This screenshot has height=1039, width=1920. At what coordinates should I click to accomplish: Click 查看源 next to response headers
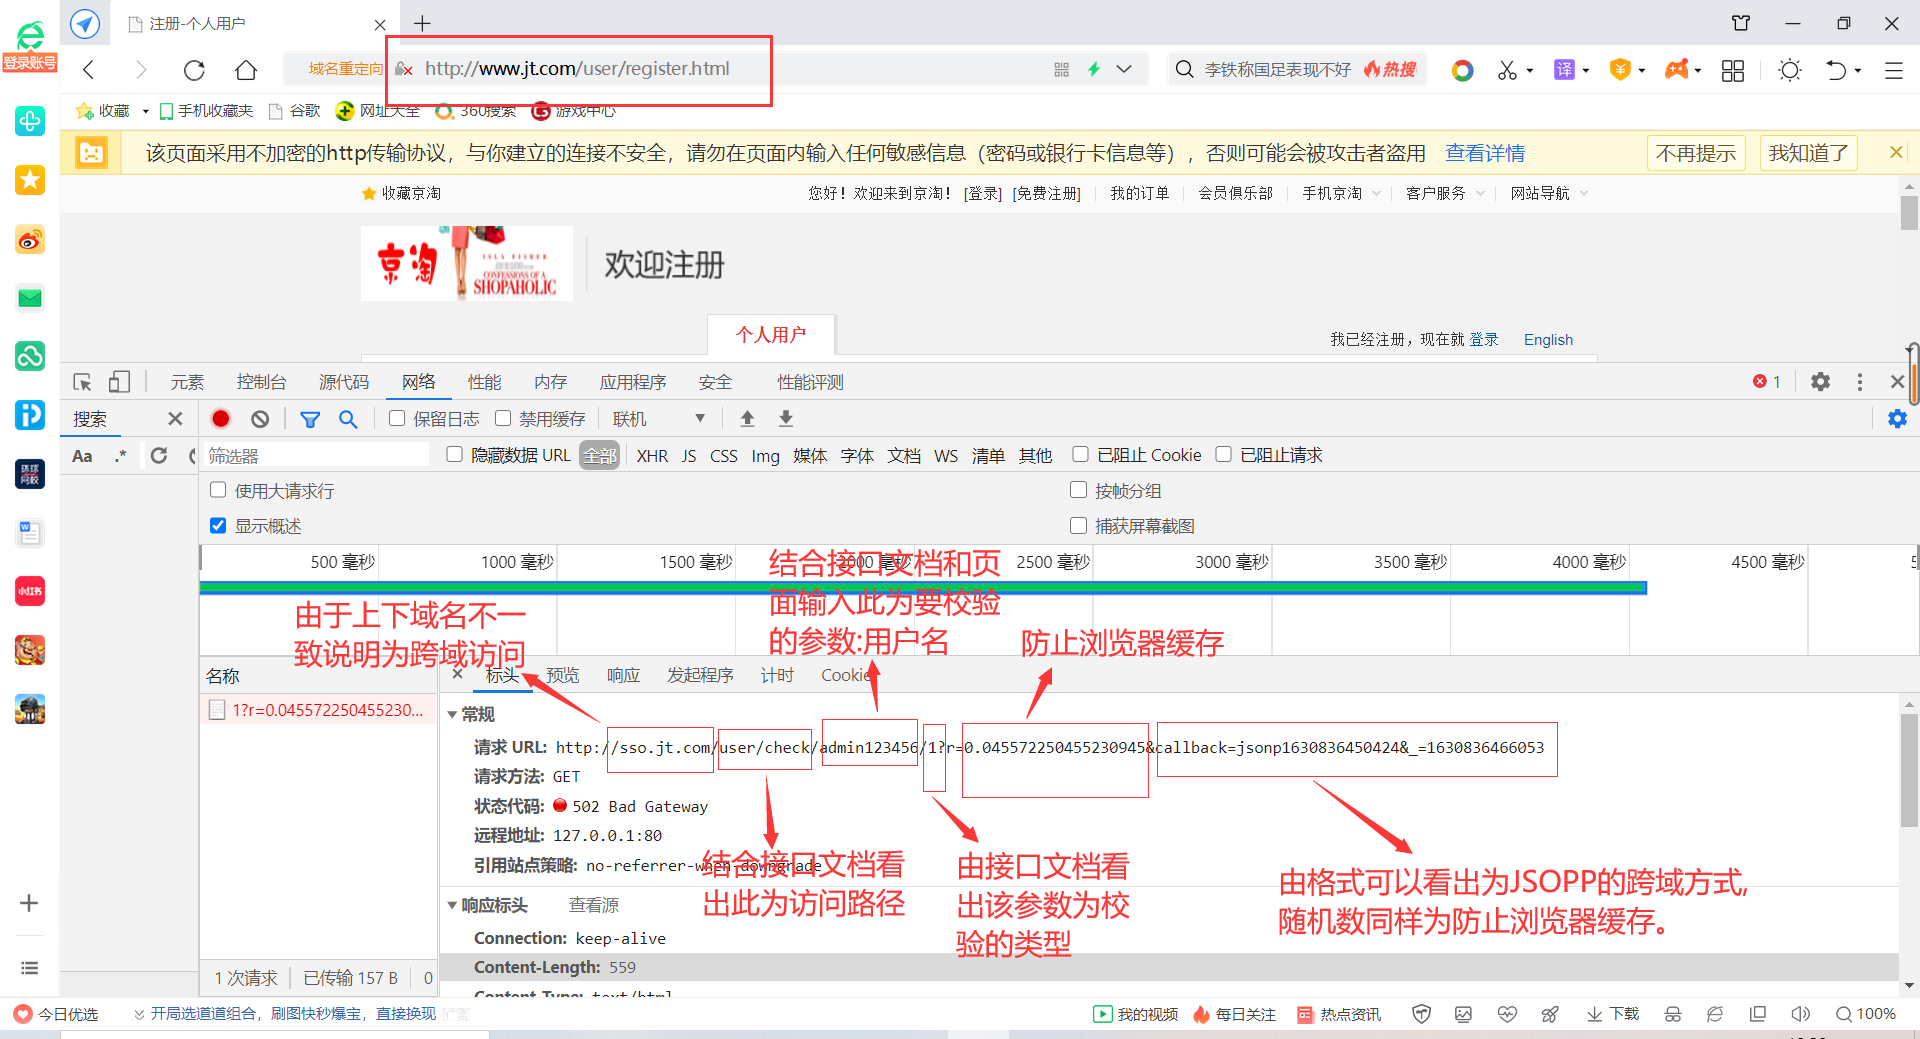(x=594, y=905)
